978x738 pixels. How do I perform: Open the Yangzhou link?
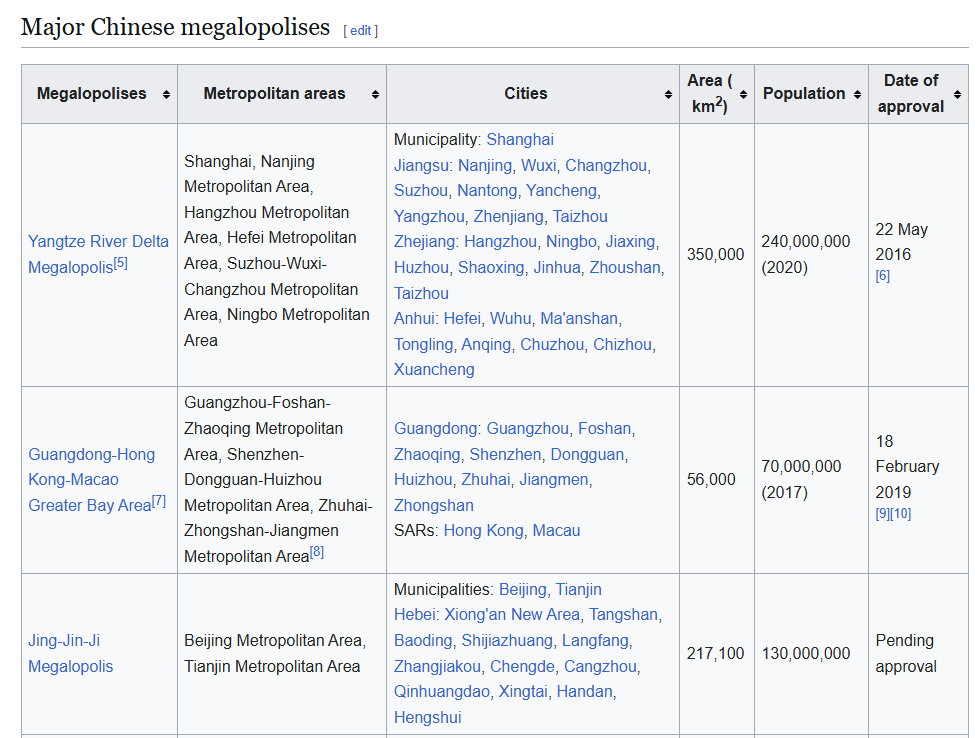pos(429,216)
